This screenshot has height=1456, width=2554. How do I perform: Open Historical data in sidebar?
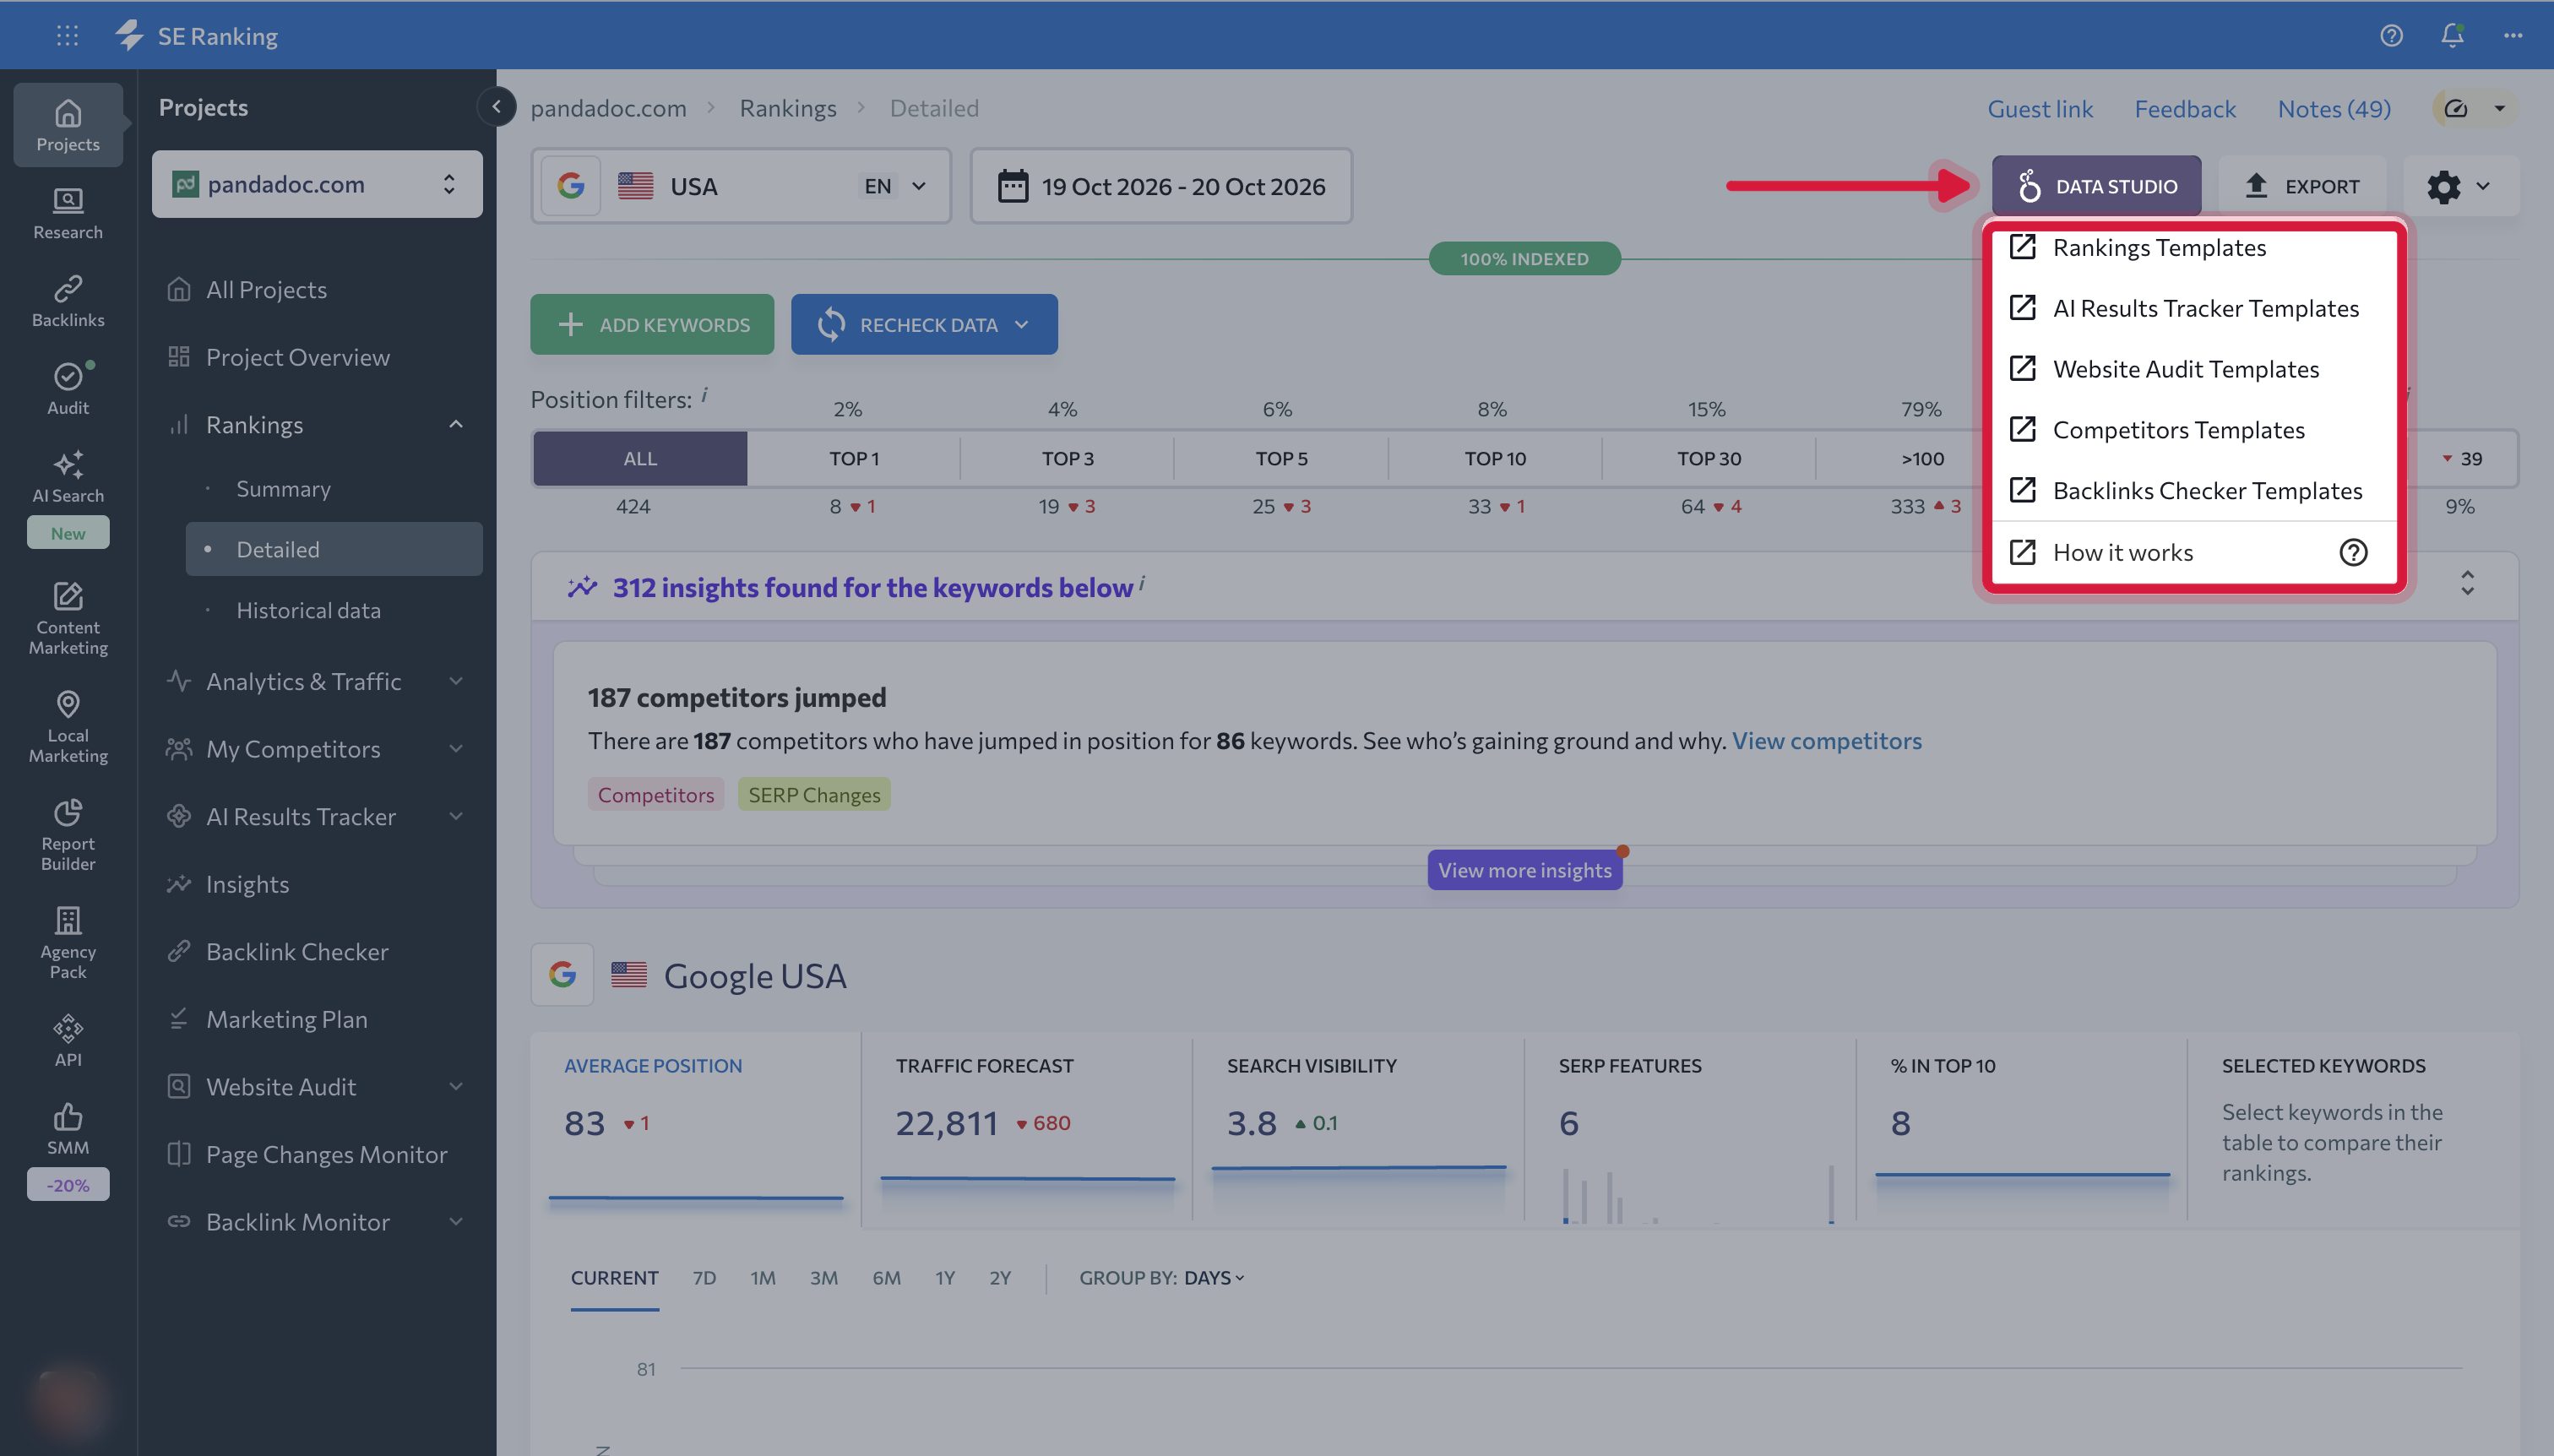[x=309, y=610]
